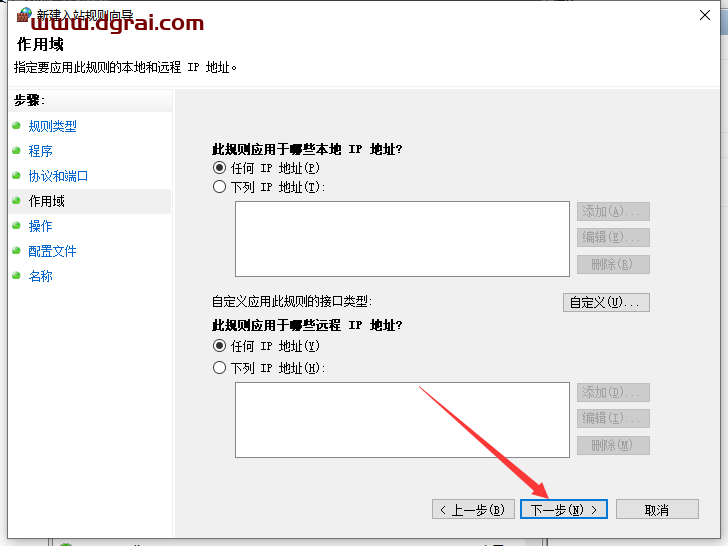Click local 编辑(E)... button
The height and width of the screenshot is (546, 728).
(x=613, y=237)
